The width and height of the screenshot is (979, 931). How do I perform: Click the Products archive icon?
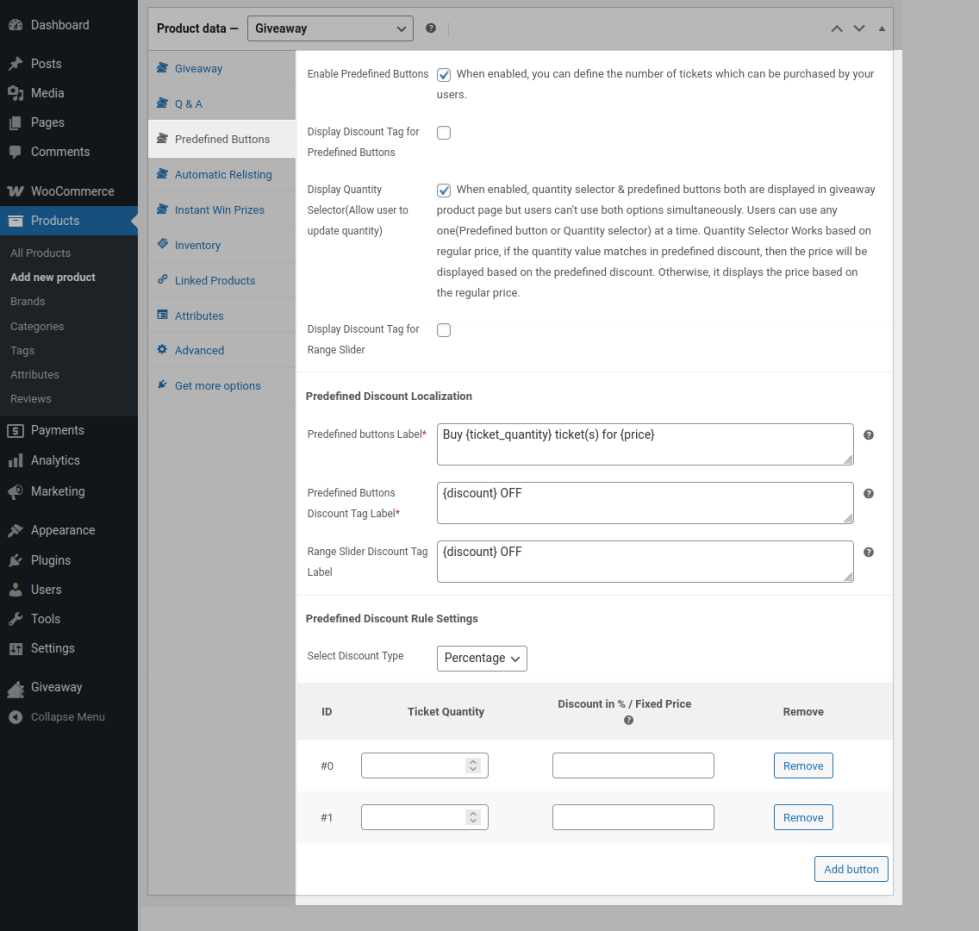(x=16, y=220)
